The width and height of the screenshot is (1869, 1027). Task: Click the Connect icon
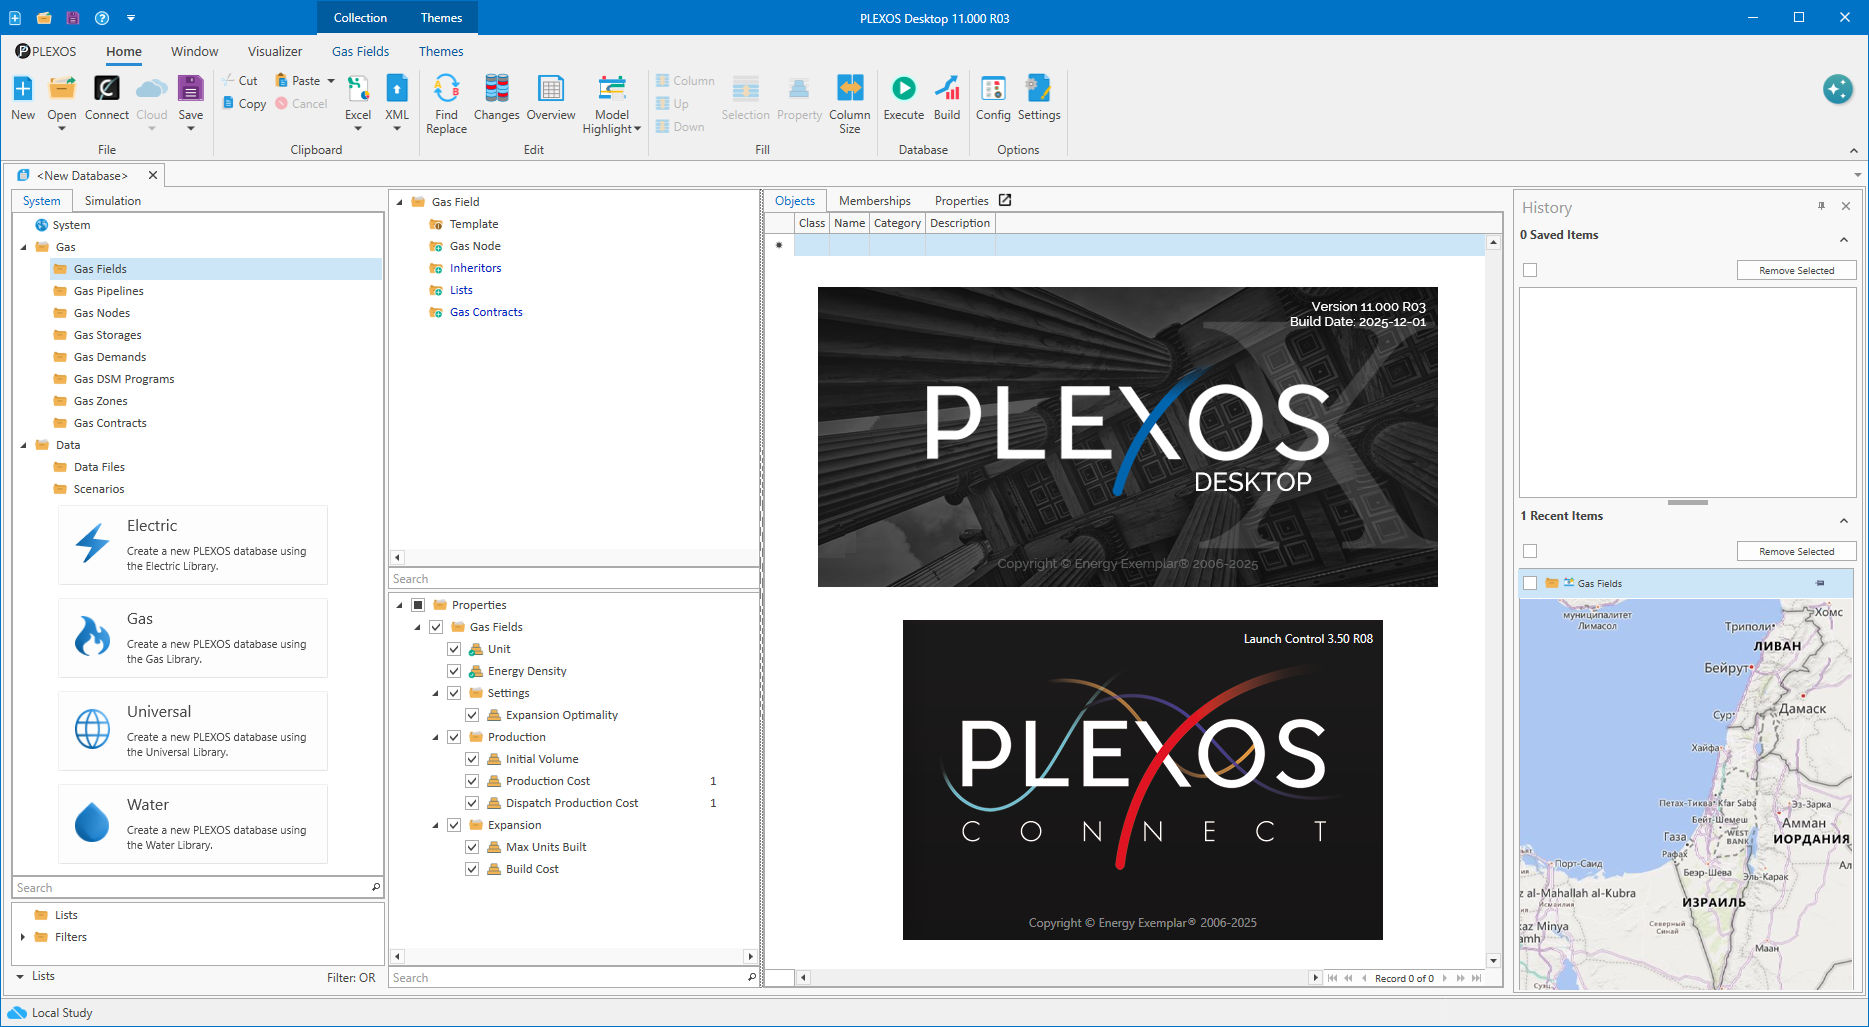106,90
